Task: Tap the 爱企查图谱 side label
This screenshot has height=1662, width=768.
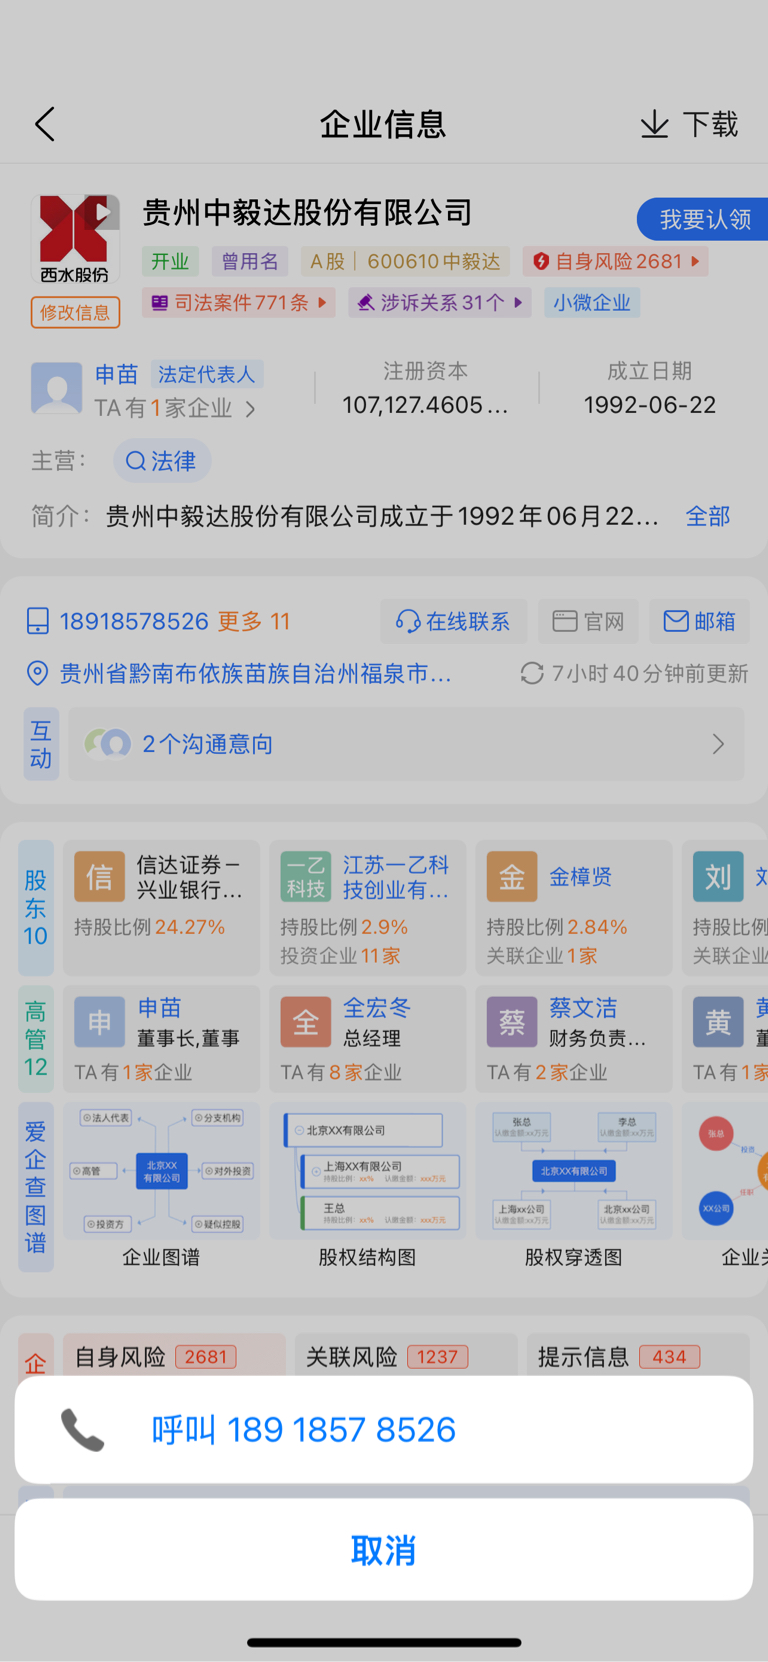Action: [36, 1187]
